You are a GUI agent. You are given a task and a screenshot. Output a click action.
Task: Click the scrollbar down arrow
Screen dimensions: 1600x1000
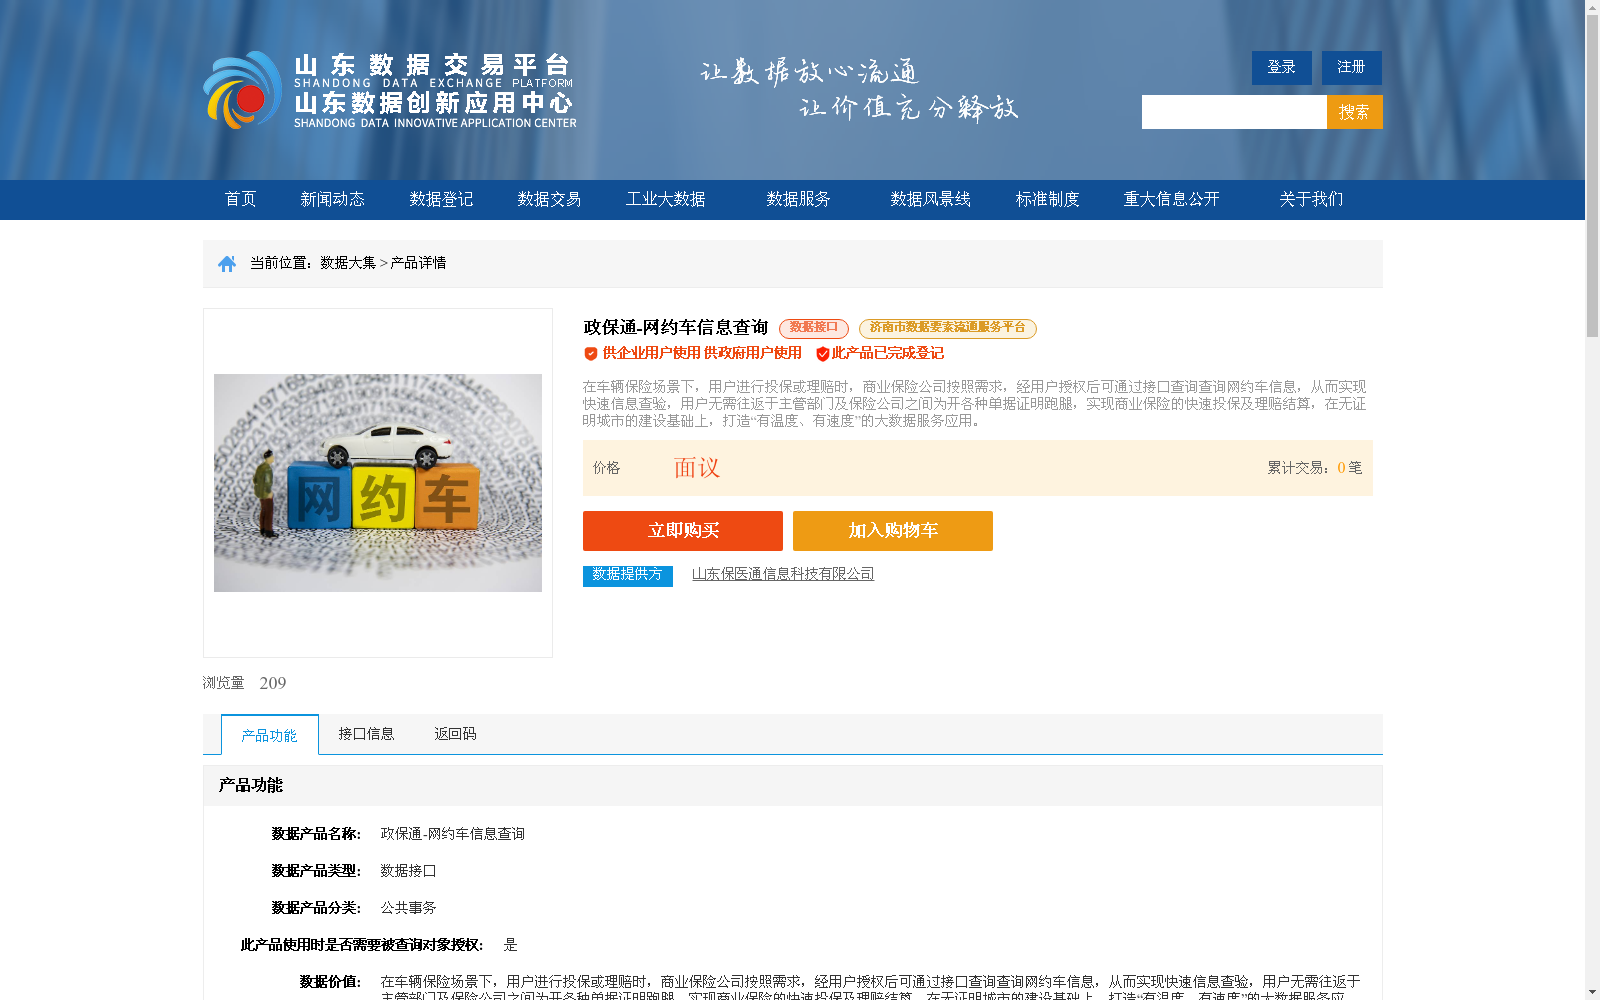pyautogui.click(x=1592, y=992)
